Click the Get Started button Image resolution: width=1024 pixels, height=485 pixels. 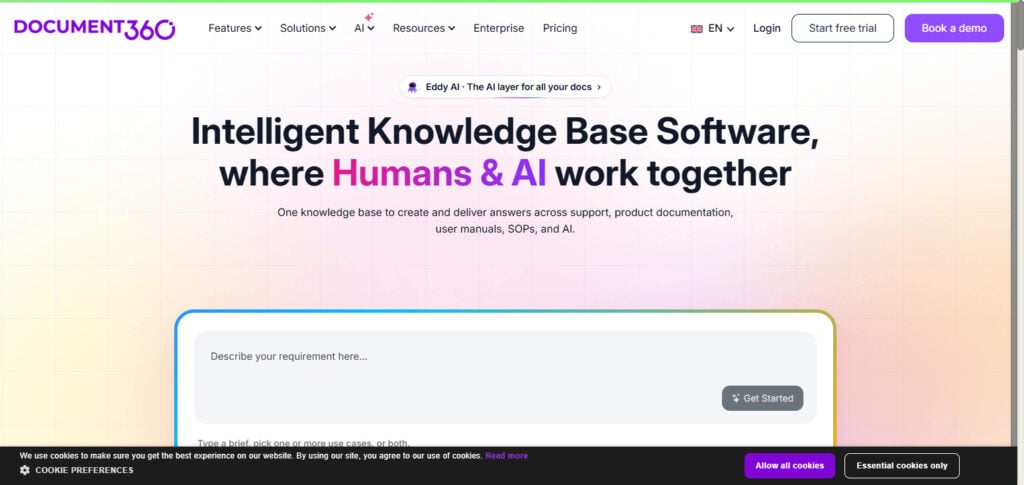(x=762, y=398)
